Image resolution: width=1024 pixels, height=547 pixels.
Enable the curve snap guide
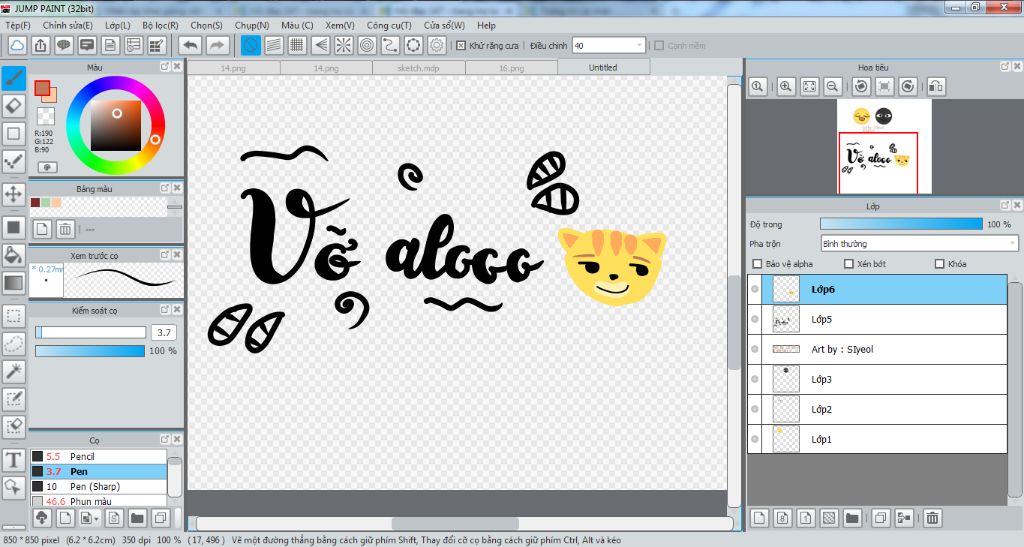tap(391, 45)
